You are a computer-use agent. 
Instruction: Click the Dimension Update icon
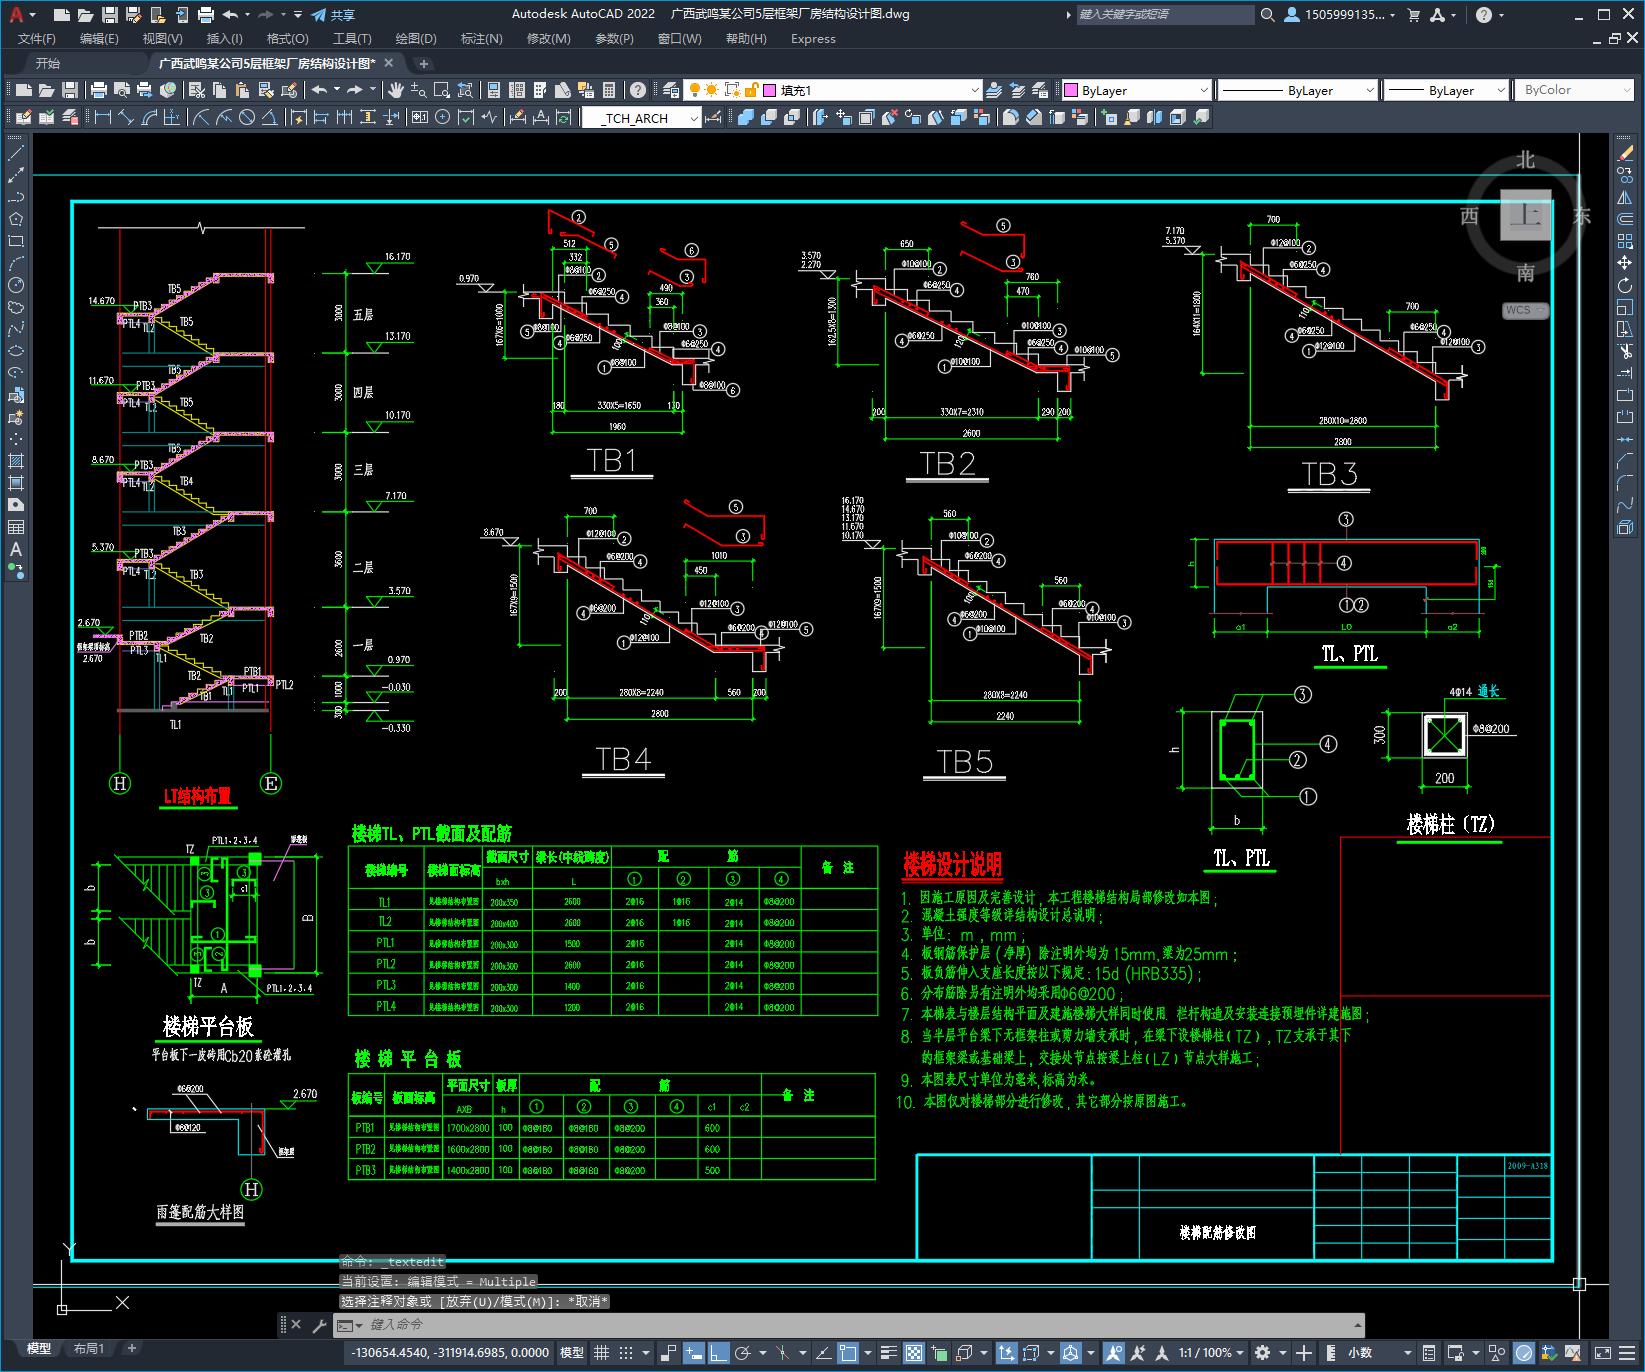point(564,117)
